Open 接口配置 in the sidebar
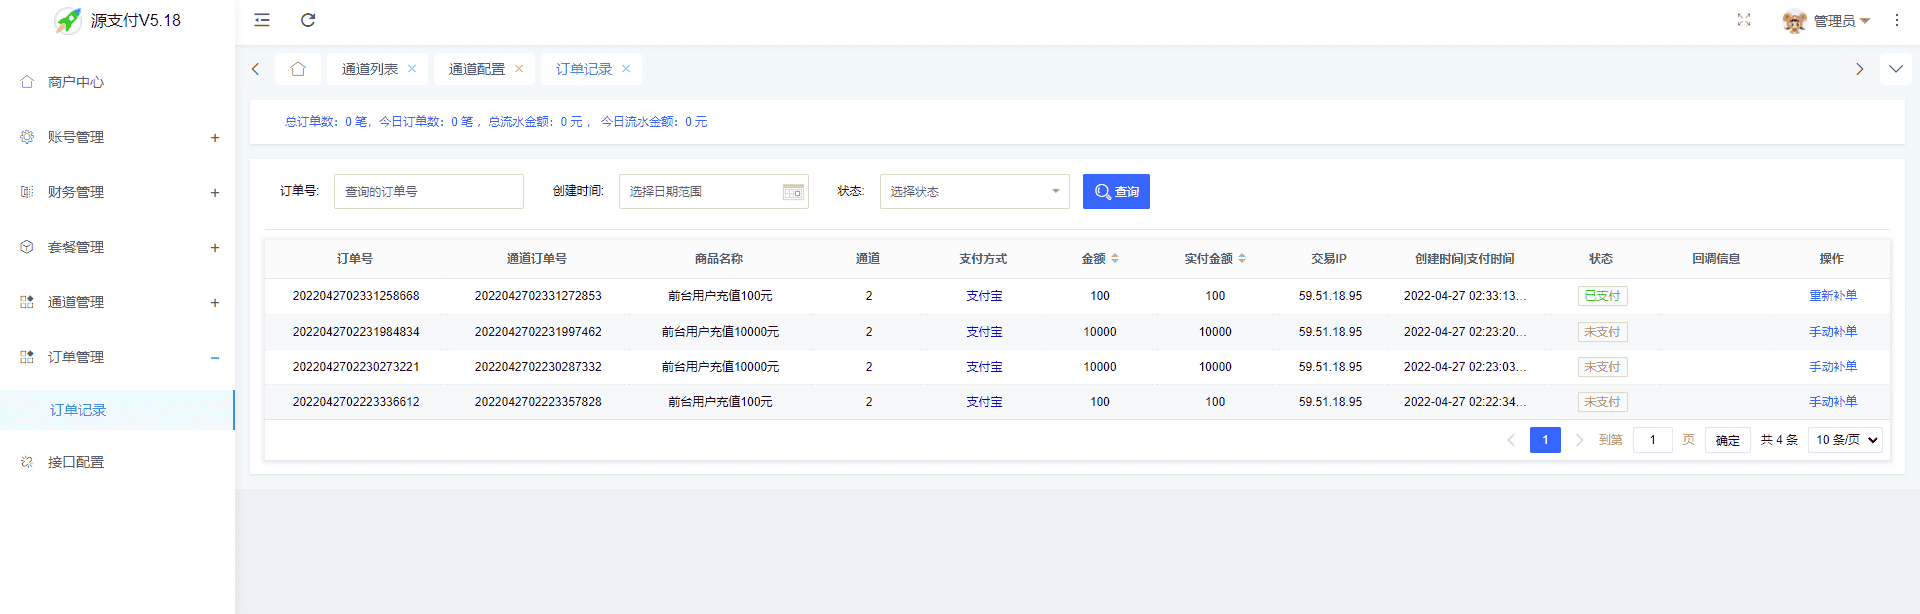Viewport: 1920px width, 614px height. (117, 462)
